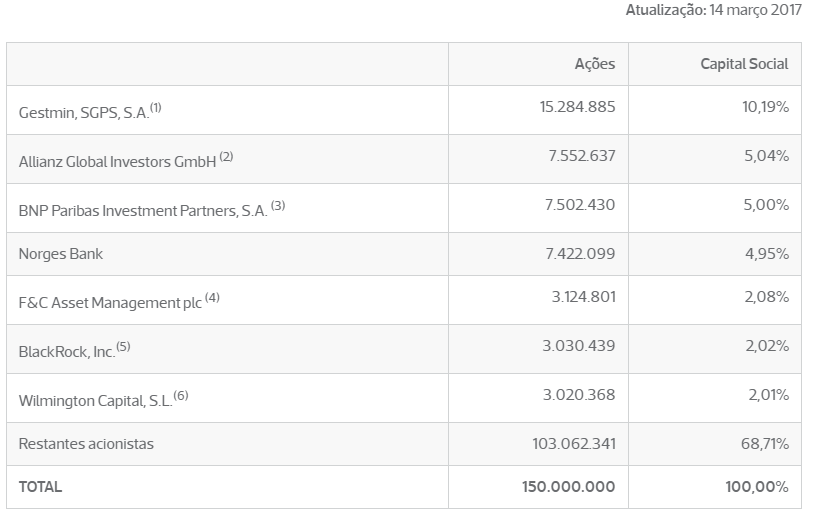Click the share count 3.020.368

(x=579, y=395)
